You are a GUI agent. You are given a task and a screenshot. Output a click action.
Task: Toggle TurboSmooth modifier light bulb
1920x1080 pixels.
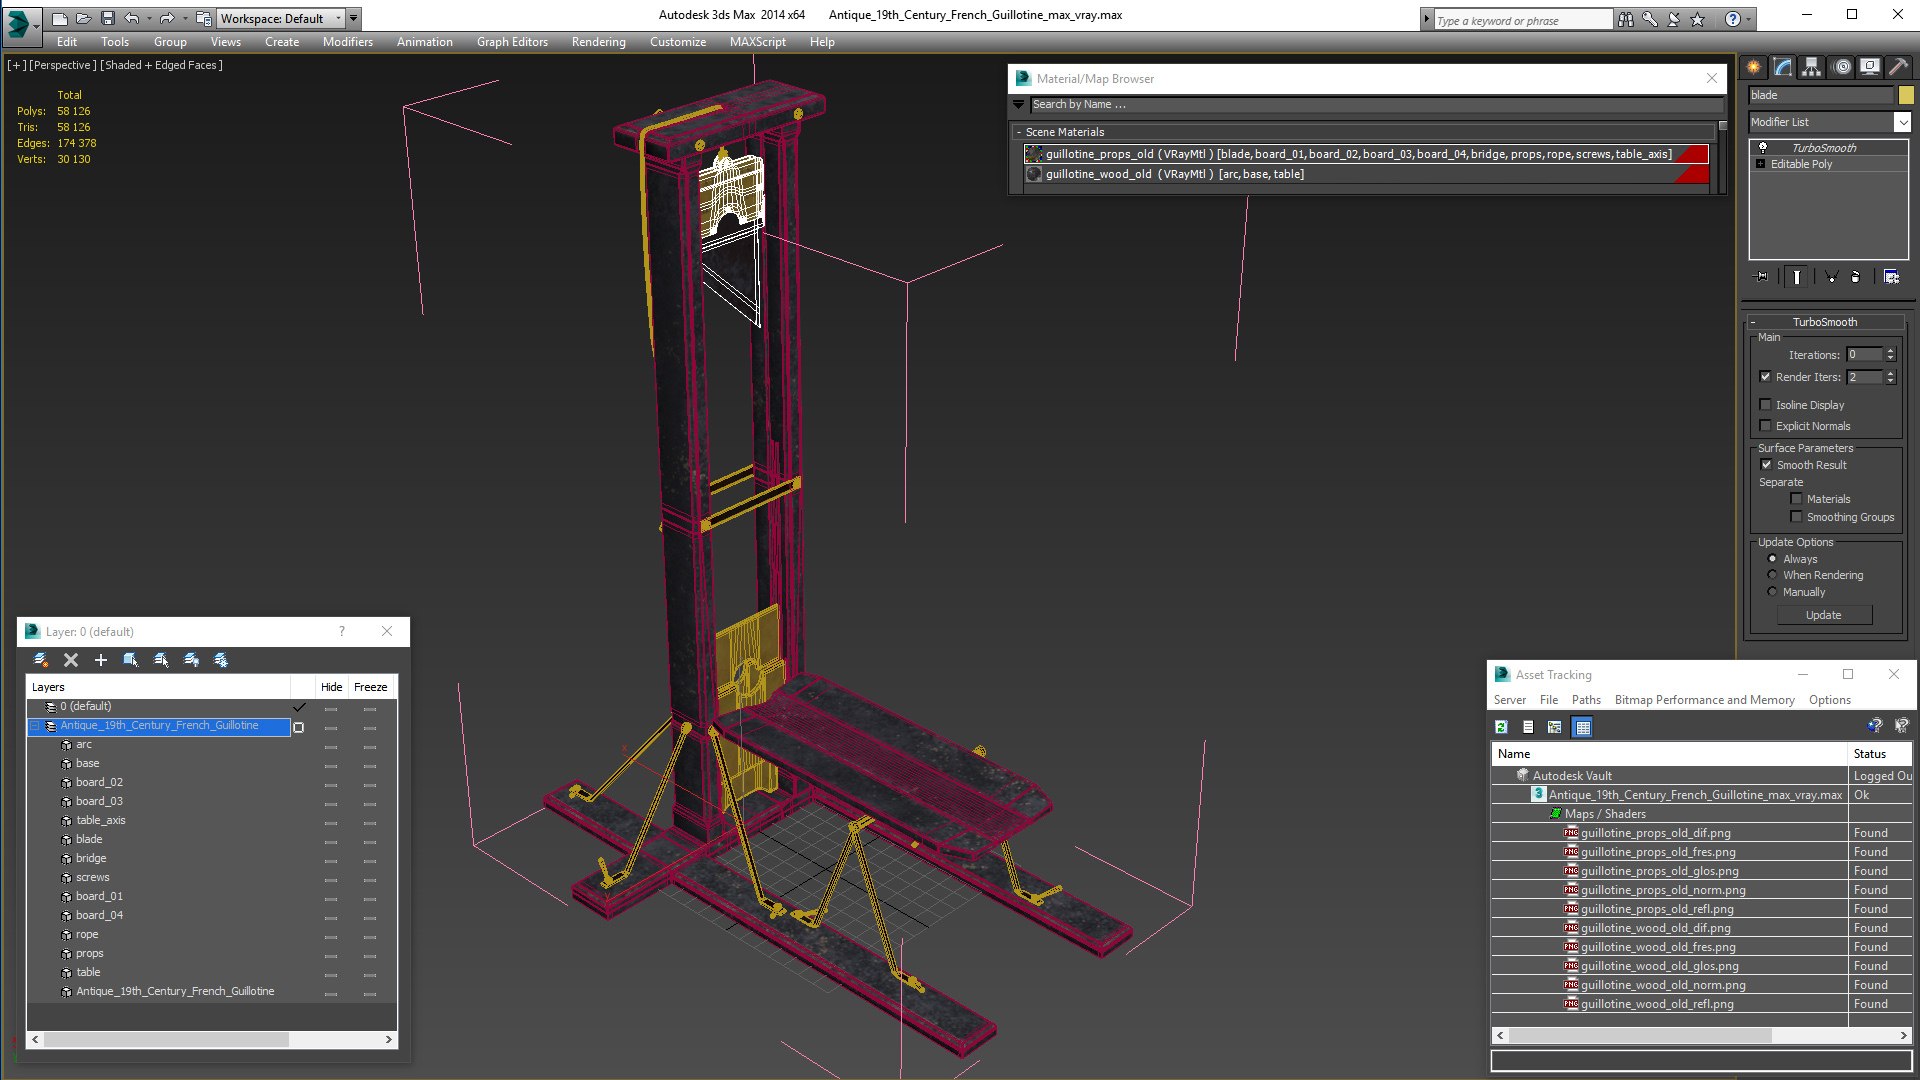[1763, 148]
